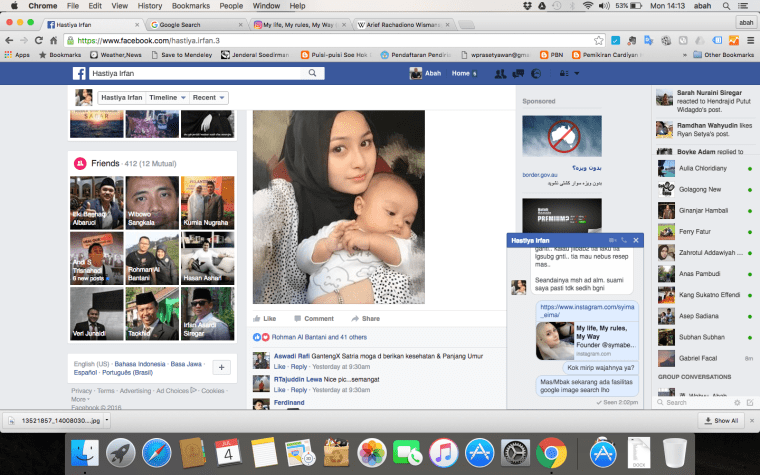
Task: Open Instagram link in chat
Action: pos(587,311)
